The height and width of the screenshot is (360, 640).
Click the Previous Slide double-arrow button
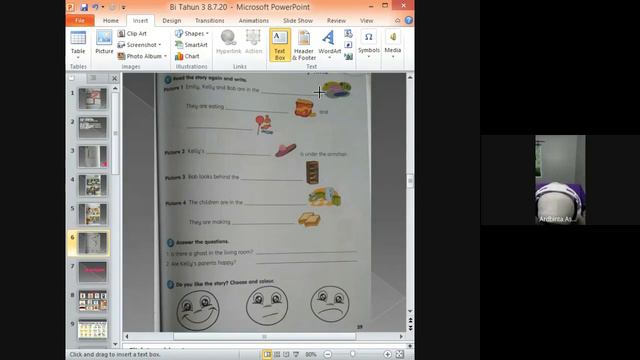410,320
